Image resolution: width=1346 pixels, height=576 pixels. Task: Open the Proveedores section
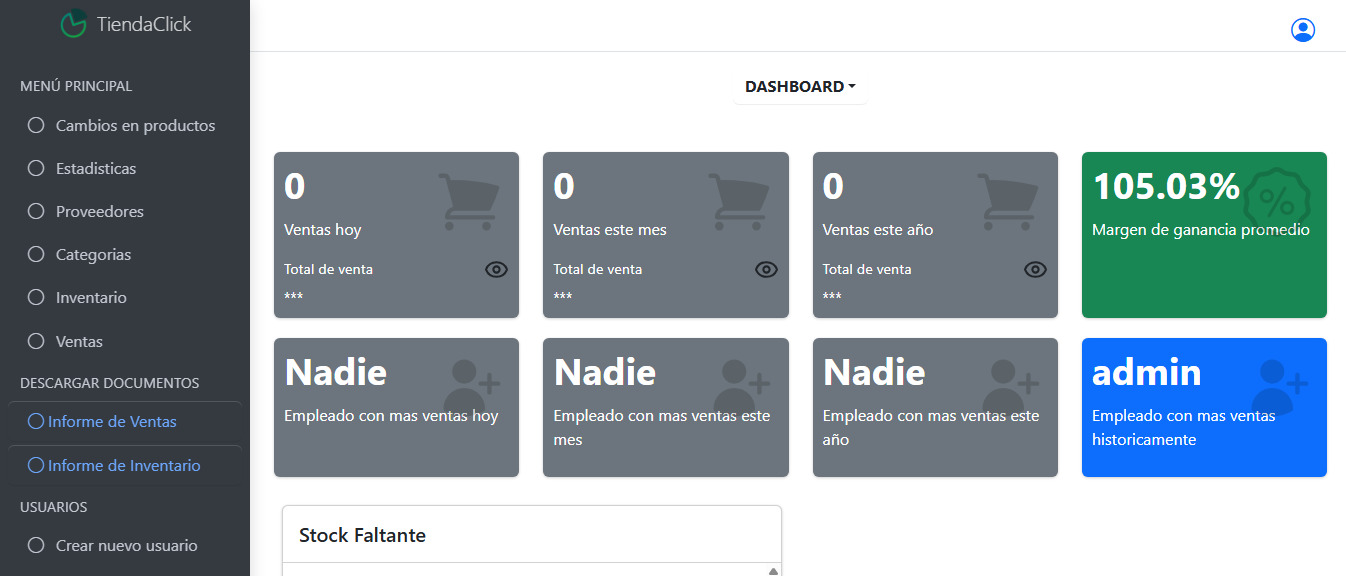pos(100,212)
